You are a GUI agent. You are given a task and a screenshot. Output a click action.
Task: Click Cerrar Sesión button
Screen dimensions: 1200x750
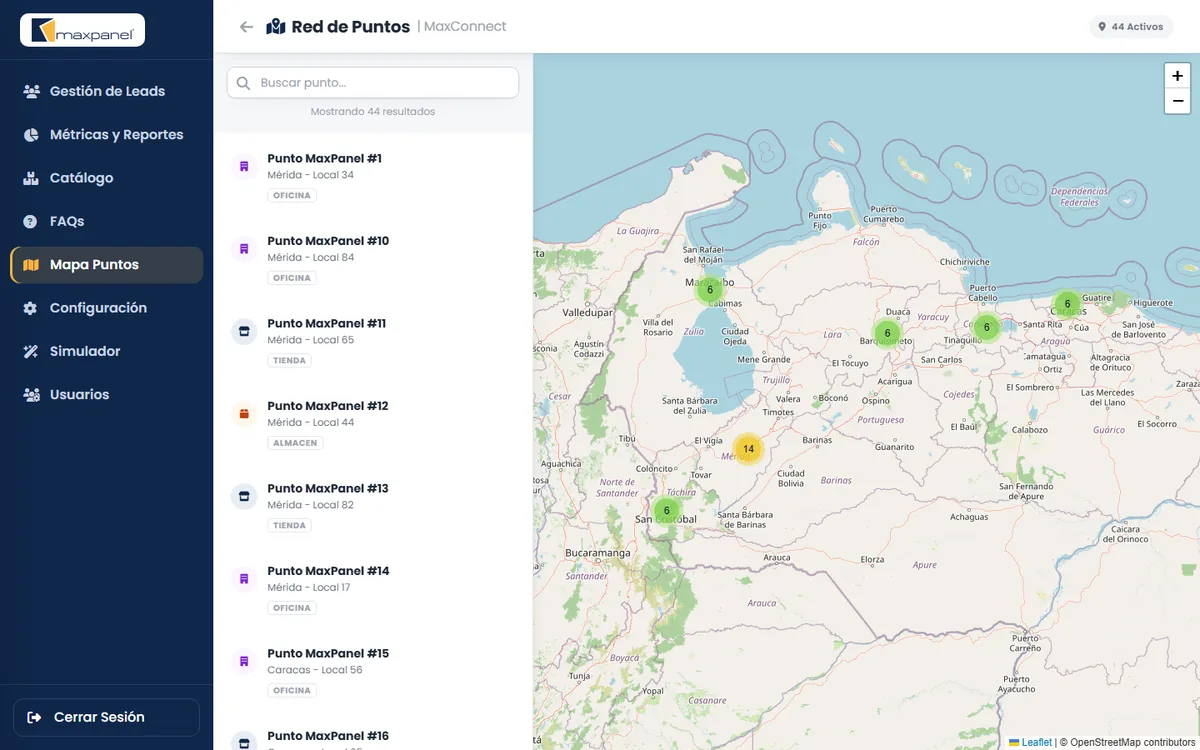pyautogui.click(x=106, y=717)
